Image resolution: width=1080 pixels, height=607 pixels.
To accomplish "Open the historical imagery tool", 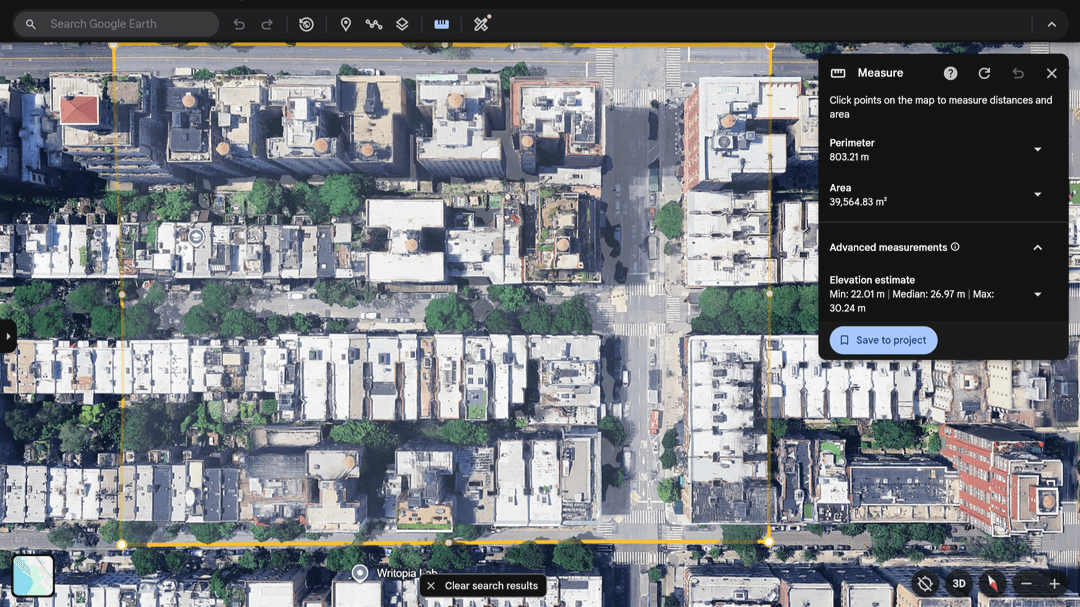I will pyautogui.click(x=307, y=24).
